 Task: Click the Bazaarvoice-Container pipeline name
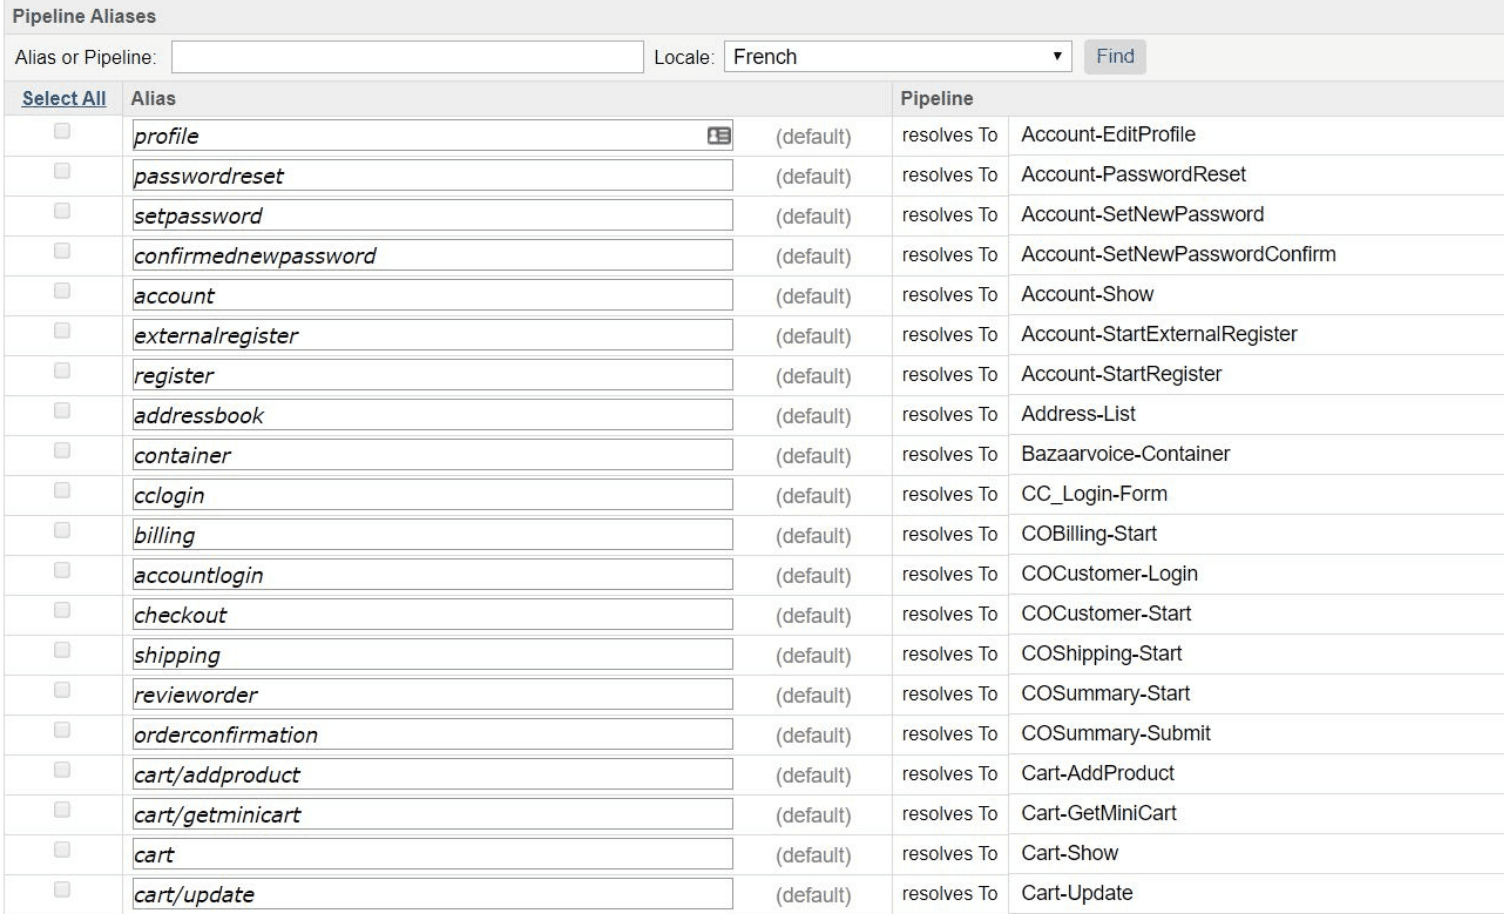coord(1125,455)
